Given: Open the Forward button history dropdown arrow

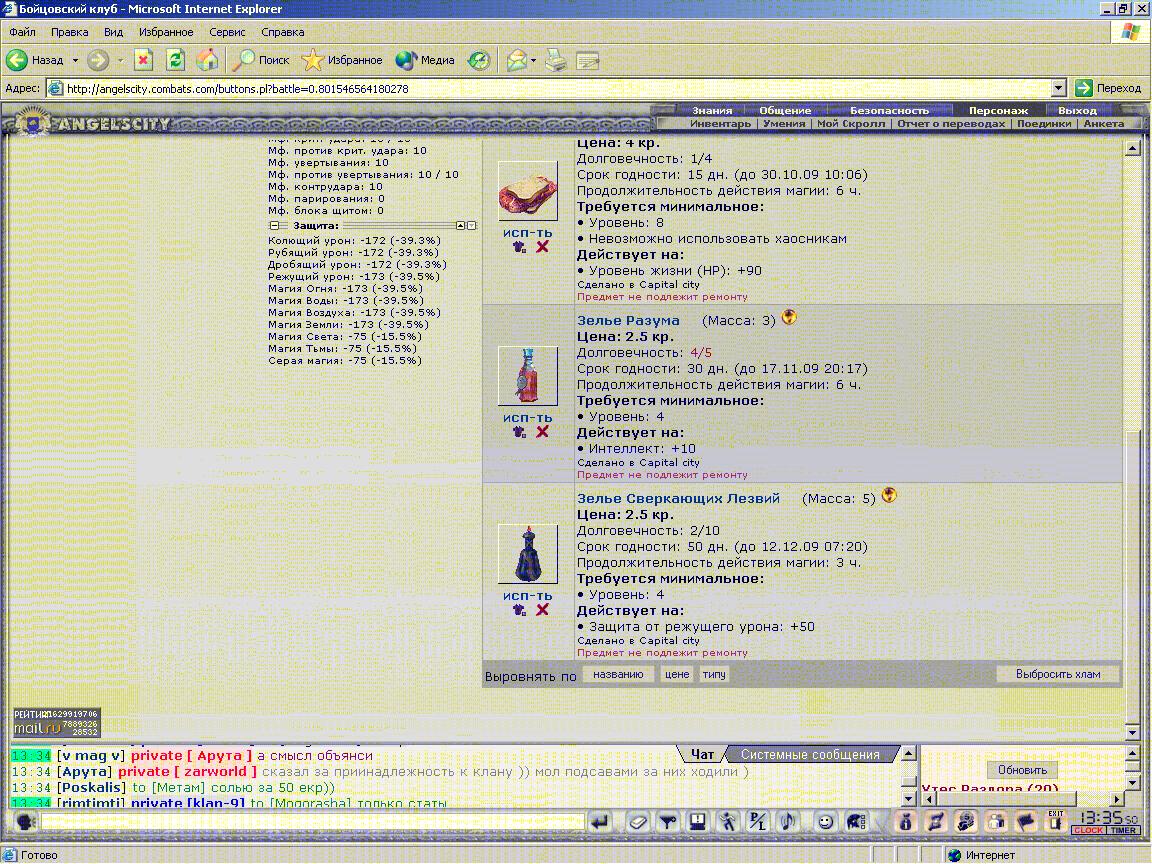Looking at the screenshot, I should (x=120, y=60).
